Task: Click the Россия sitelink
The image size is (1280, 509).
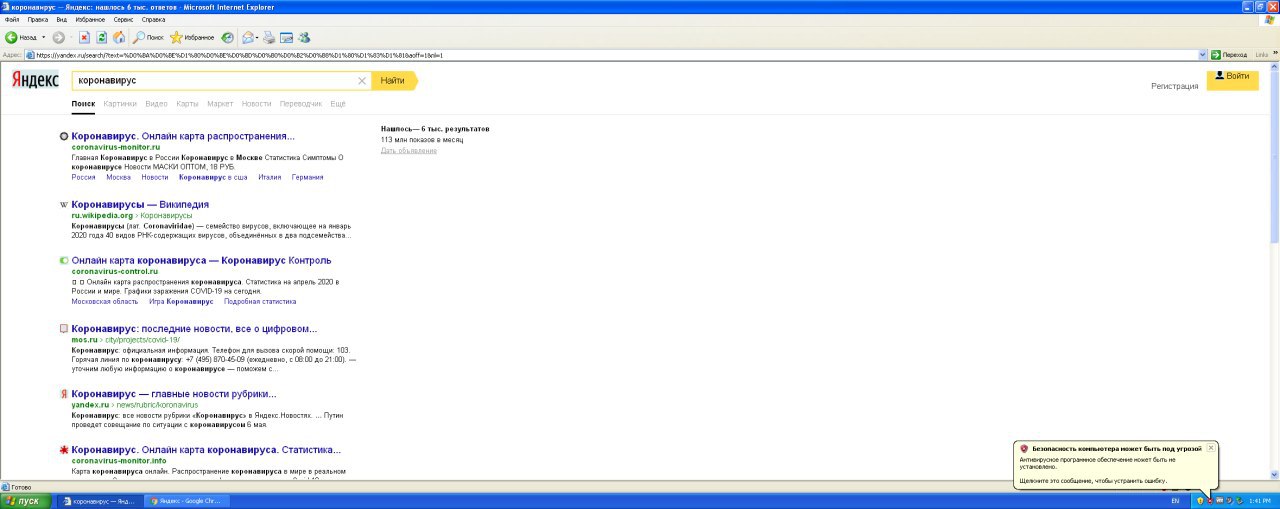Action: coord(84,177)
